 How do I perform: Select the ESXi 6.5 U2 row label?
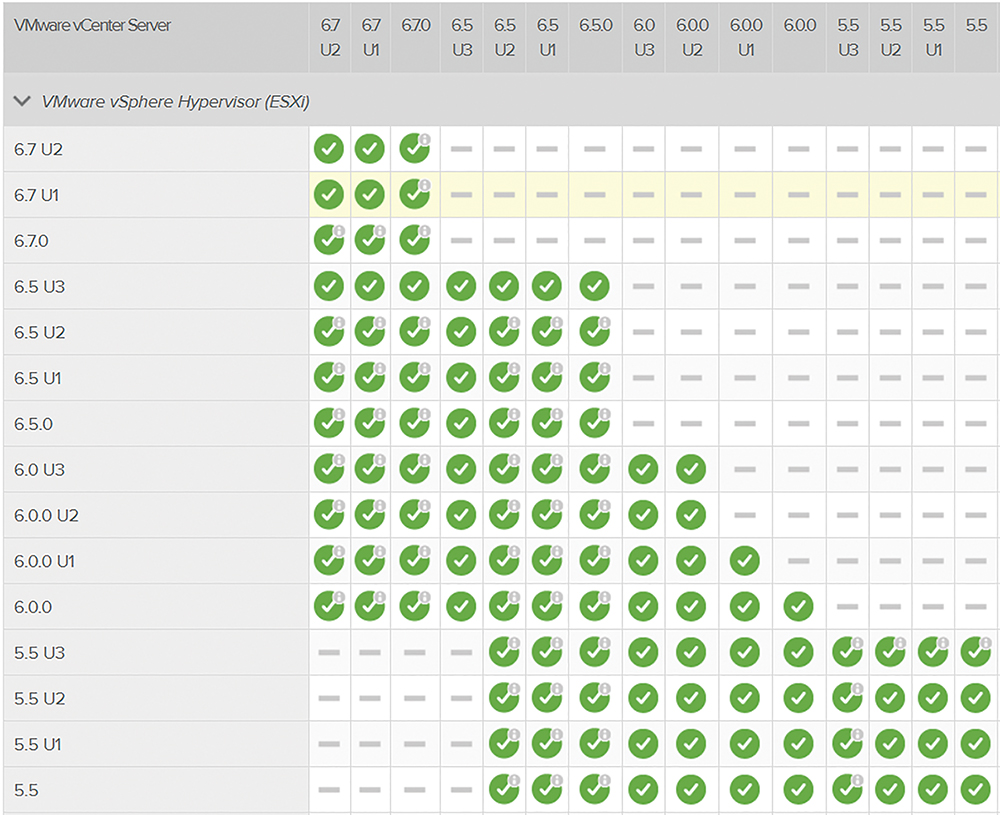tap(40, 333)
